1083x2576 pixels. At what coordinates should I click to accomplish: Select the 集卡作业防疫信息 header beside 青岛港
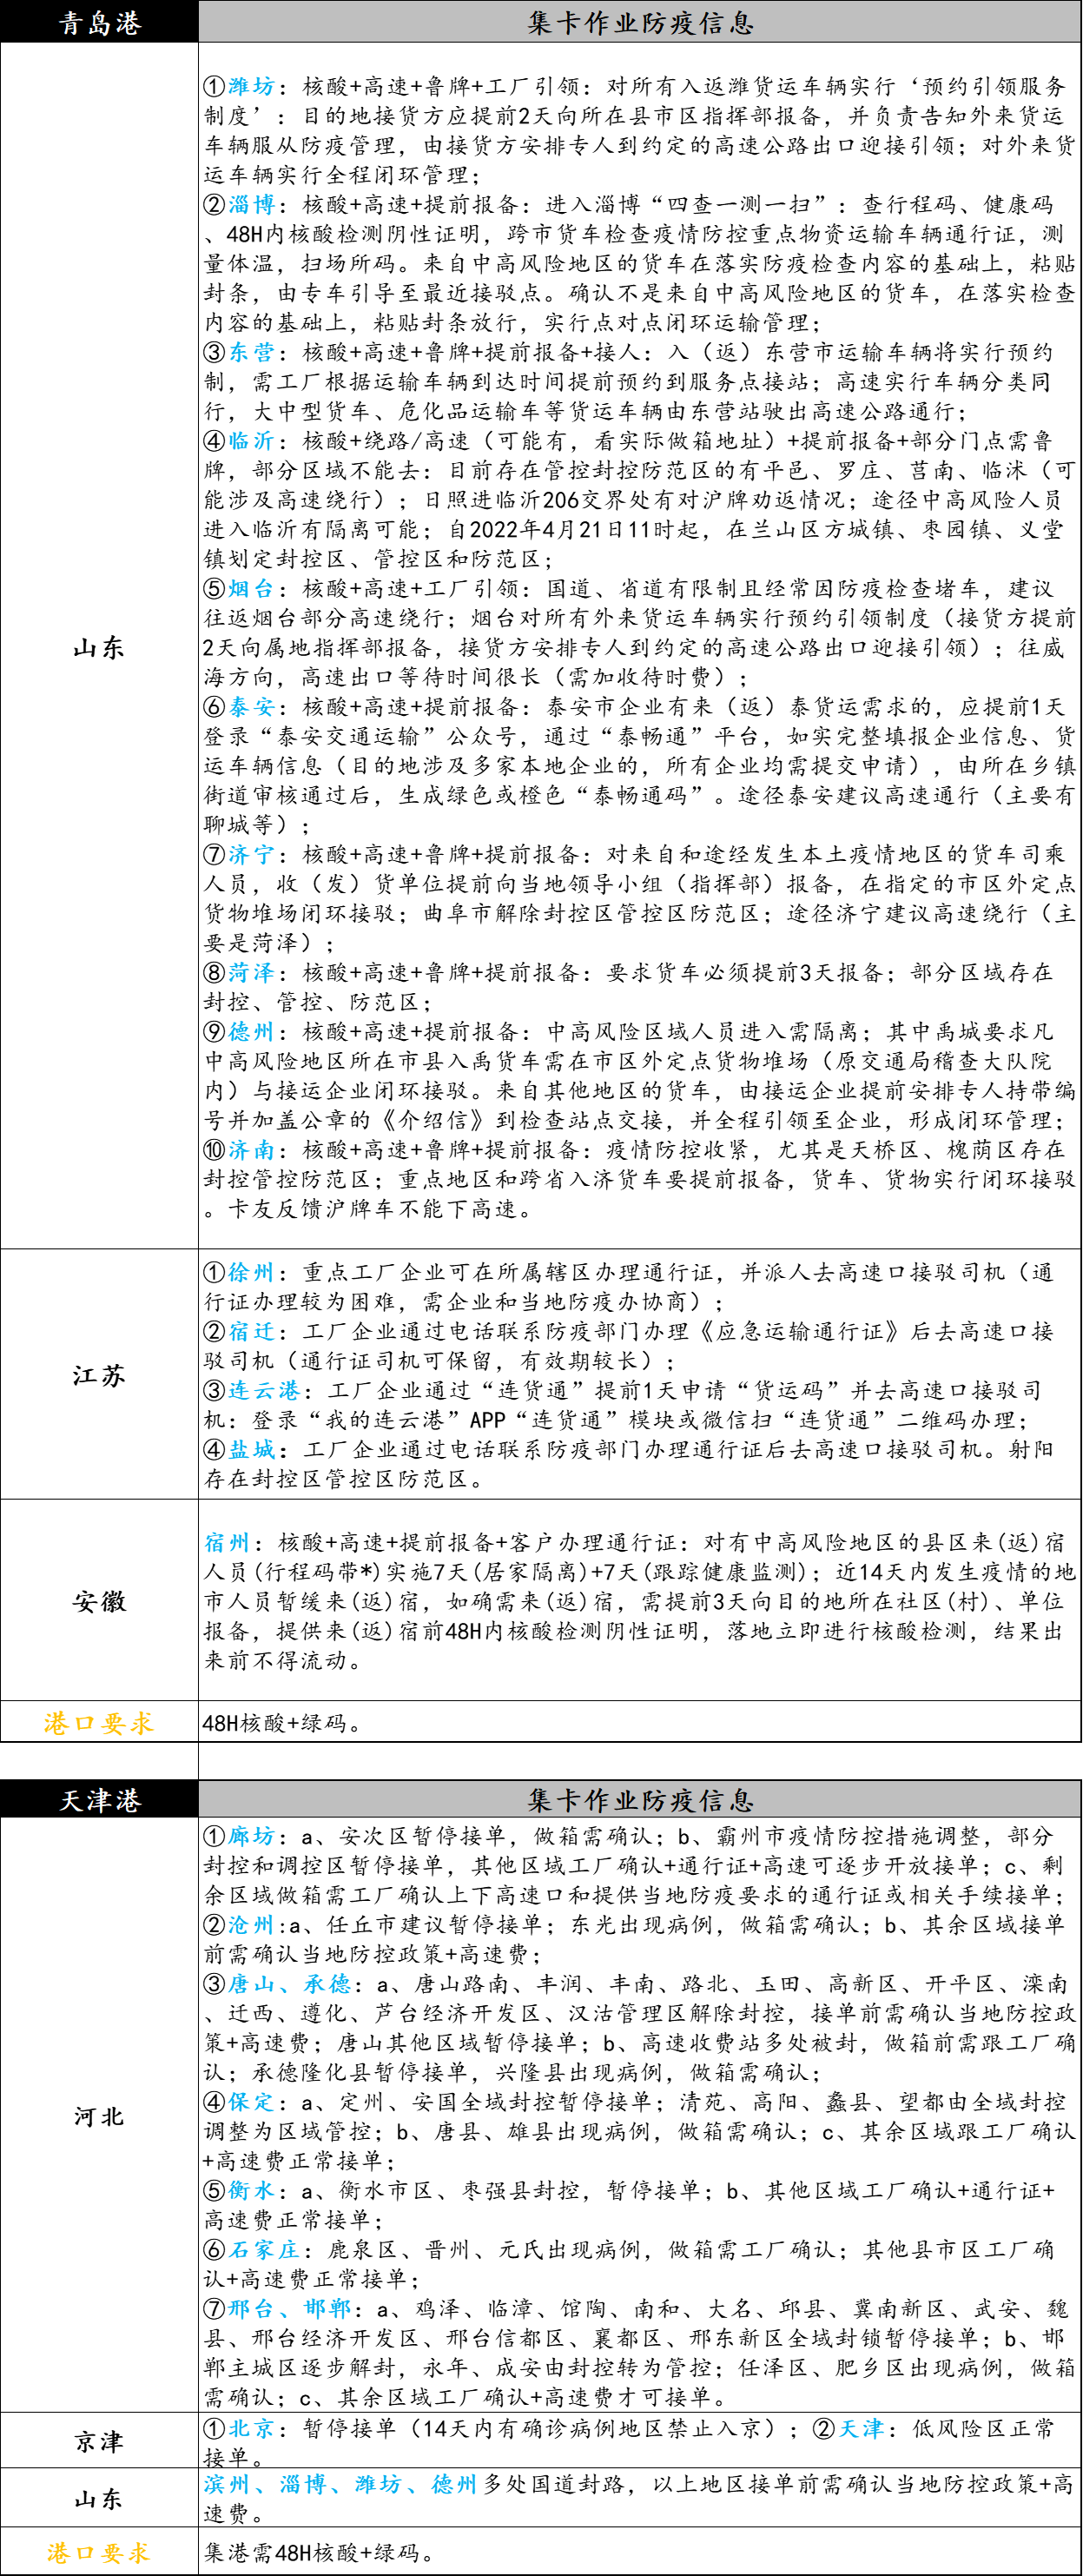coord(640,22)
